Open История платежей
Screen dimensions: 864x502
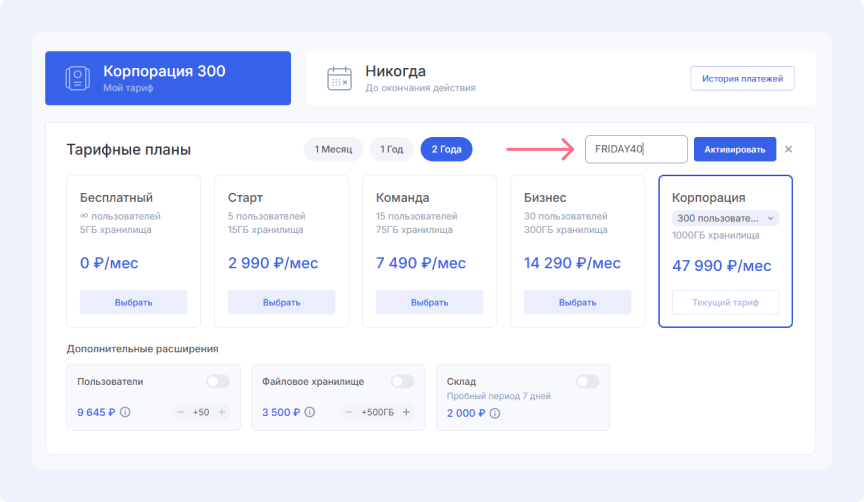pyautogui.click(x=742, y=78)
